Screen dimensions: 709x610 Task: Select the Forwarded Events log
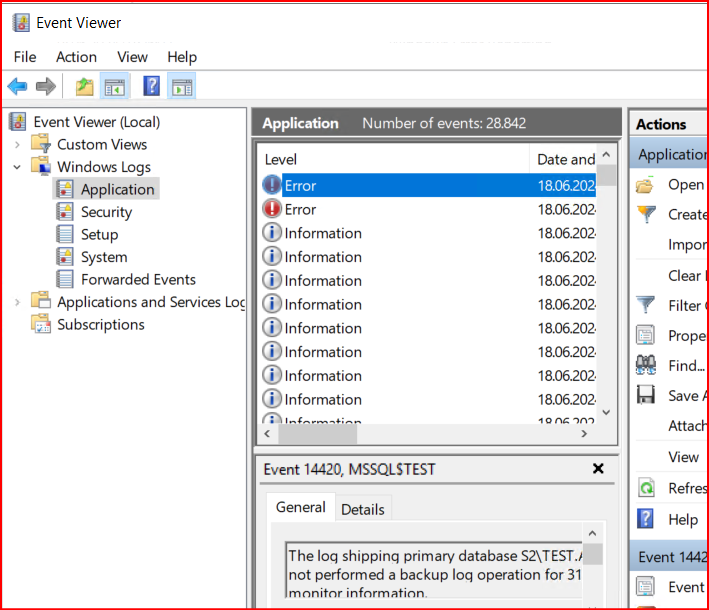pos(138,279)
